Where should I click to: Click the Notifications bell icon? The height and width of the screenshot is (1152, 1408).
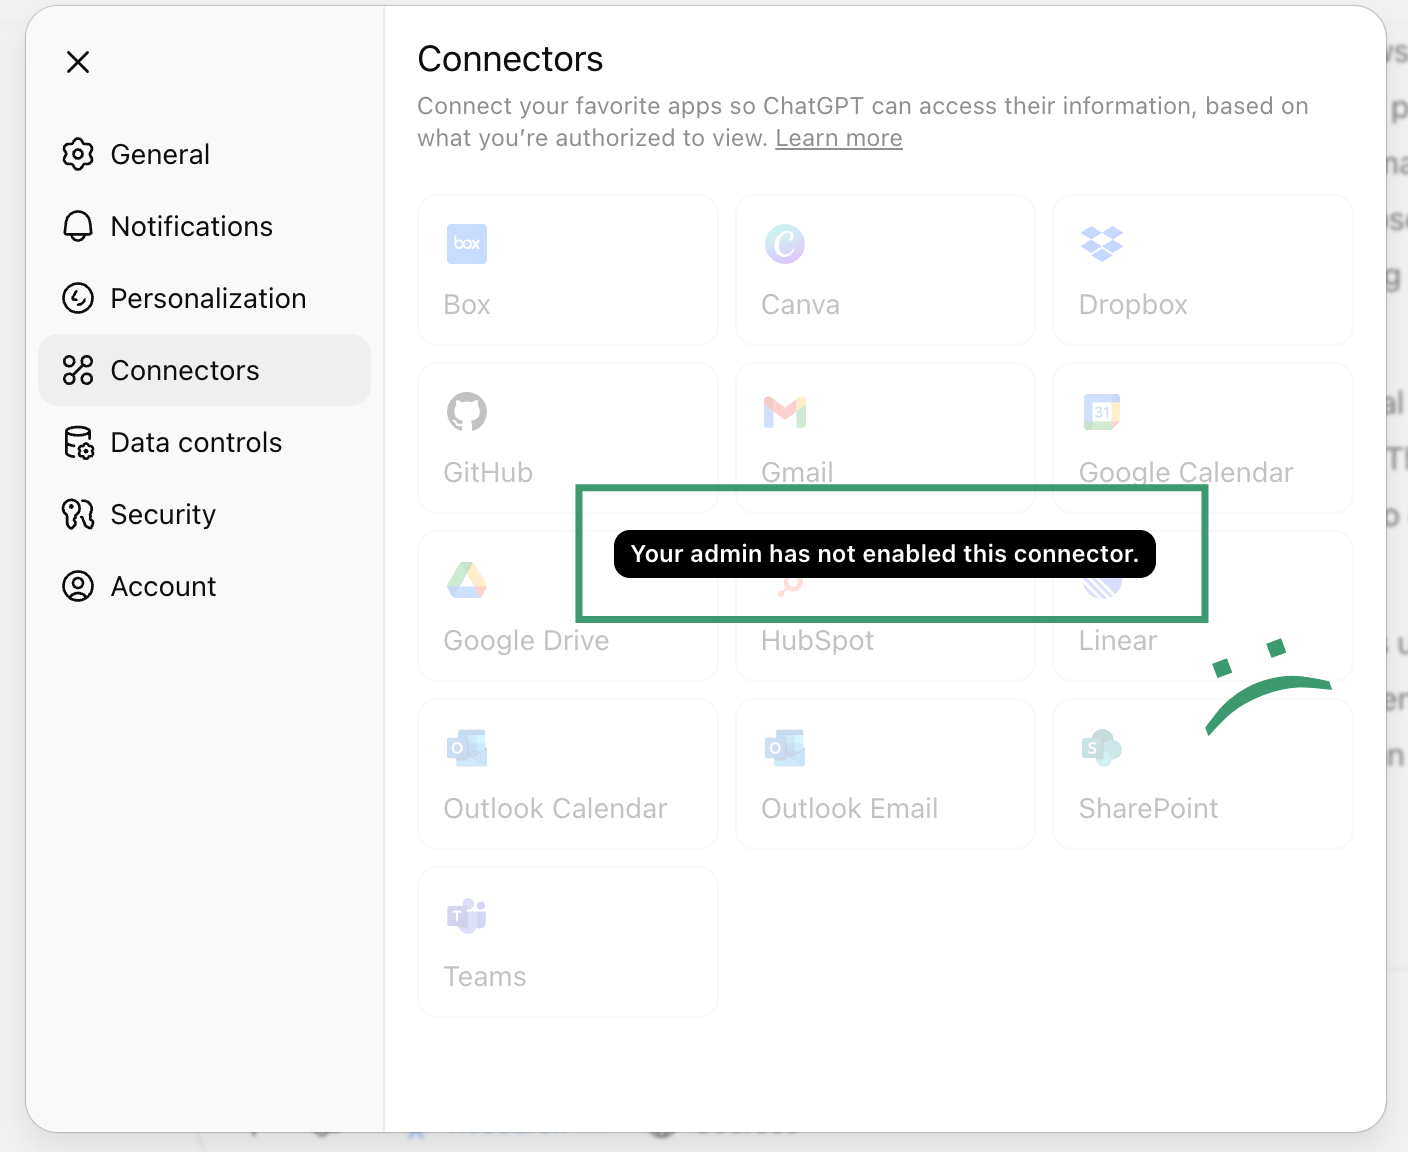tap(78, 226)
